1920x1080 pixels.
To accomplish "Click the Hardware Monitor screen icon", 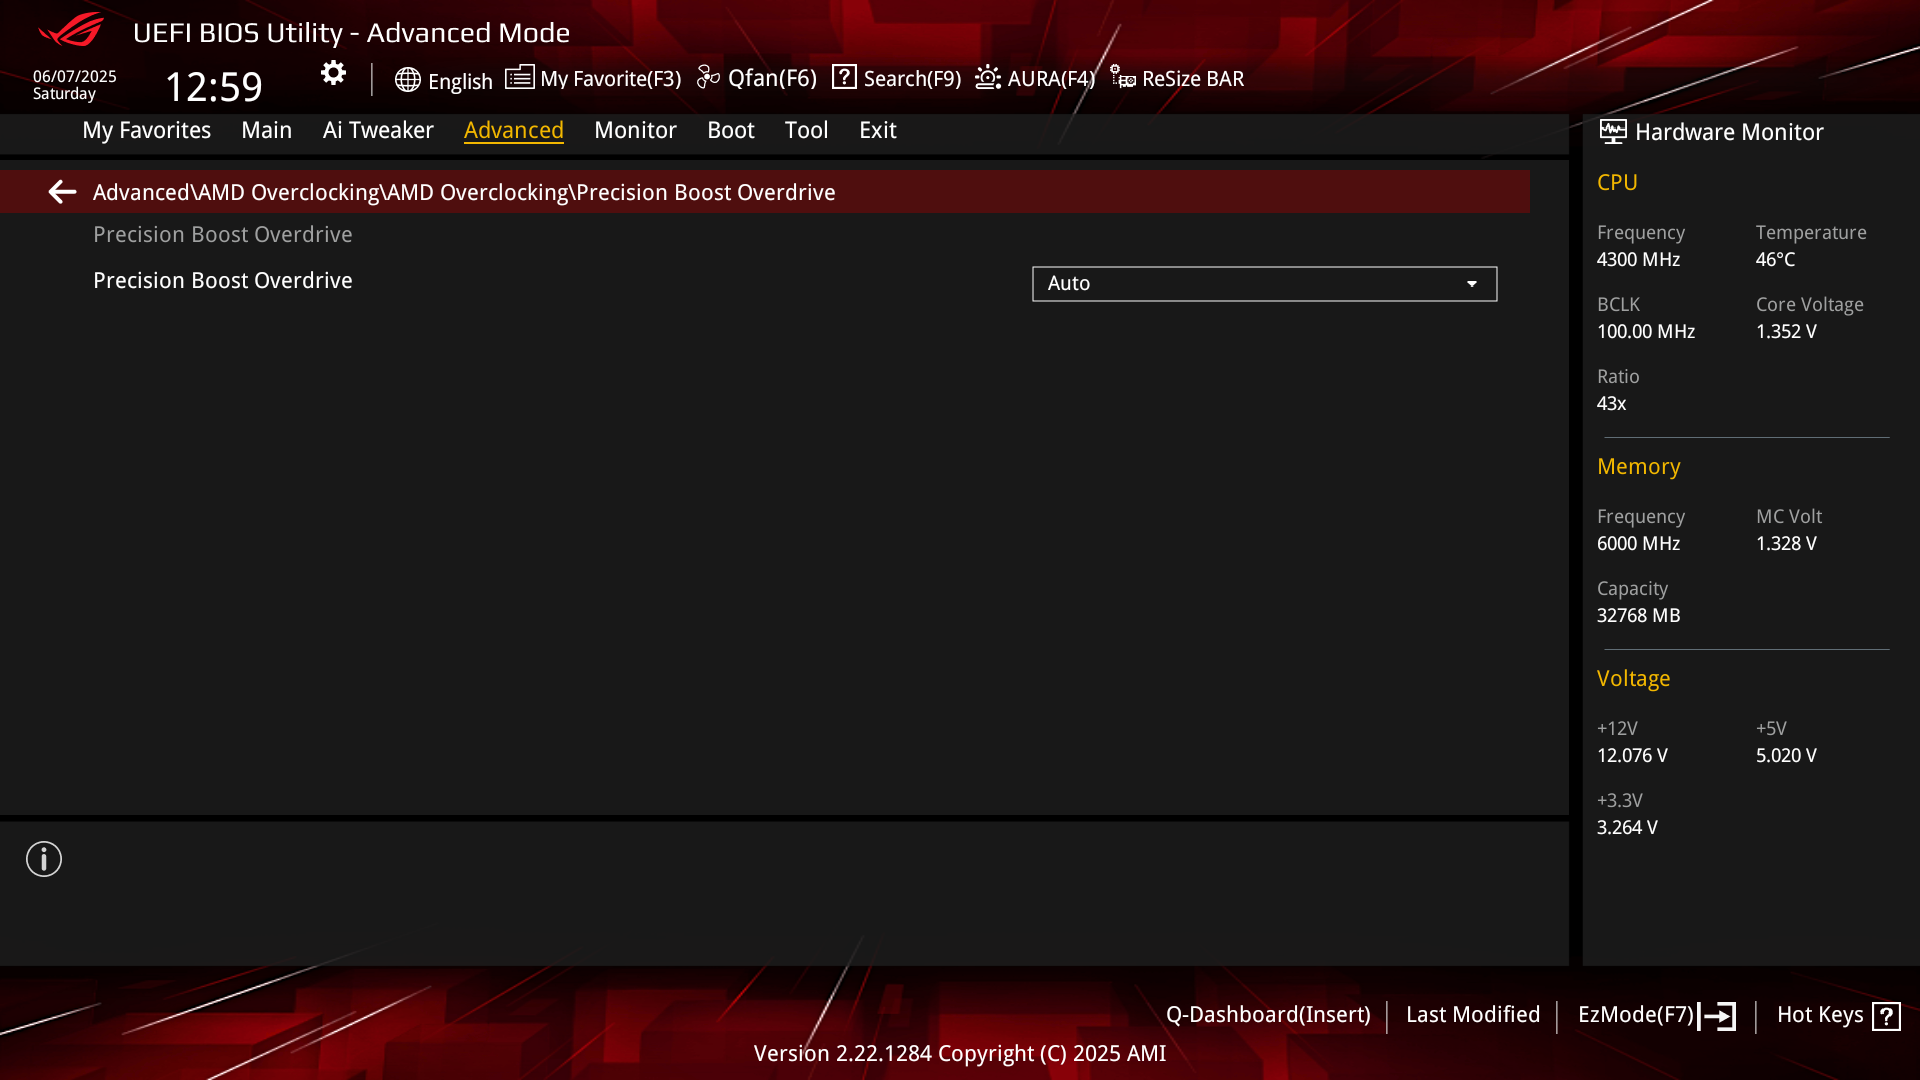I will (1612, 132).
